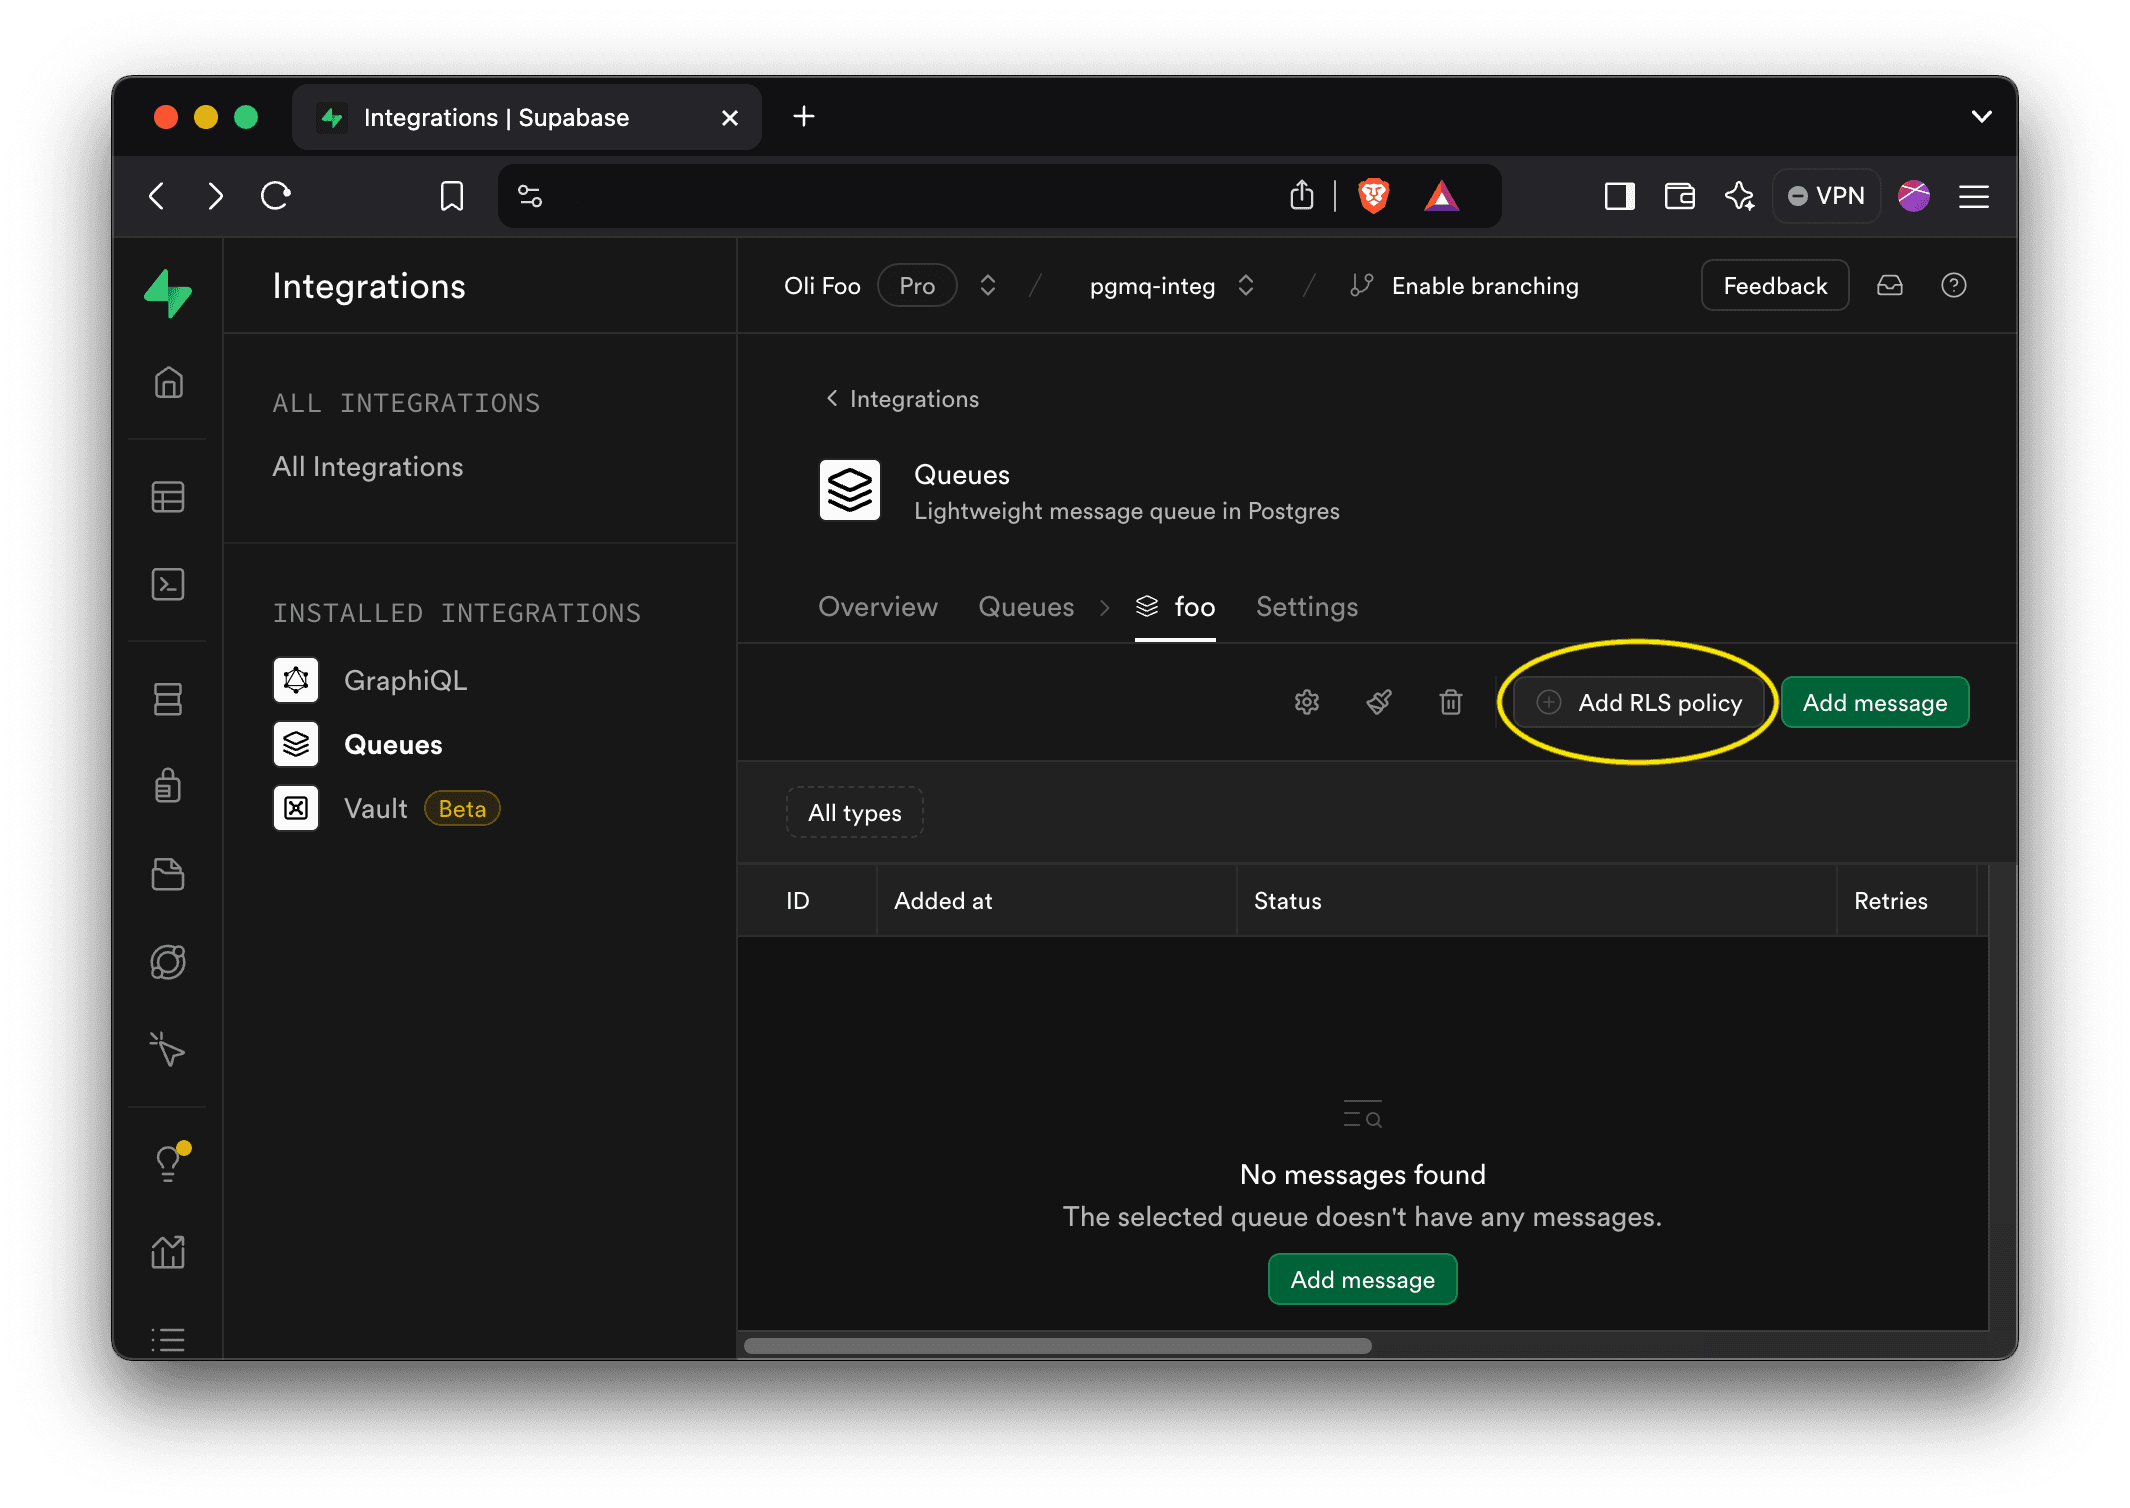Screen dimensions: 2130x1508
Task: Switch to the Overview tab
Action: [877, 607]
